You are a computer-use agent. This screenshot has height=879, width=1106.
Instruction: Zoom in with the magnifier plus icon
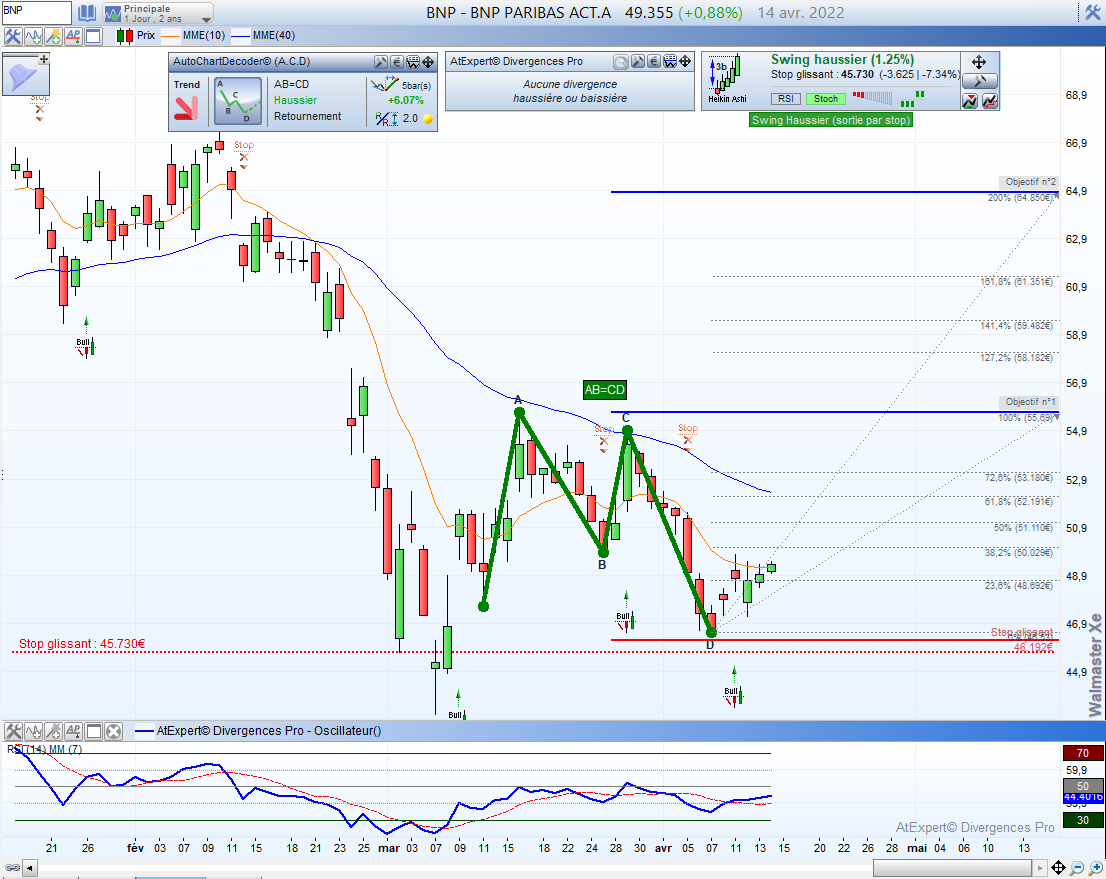[1095, 868]
